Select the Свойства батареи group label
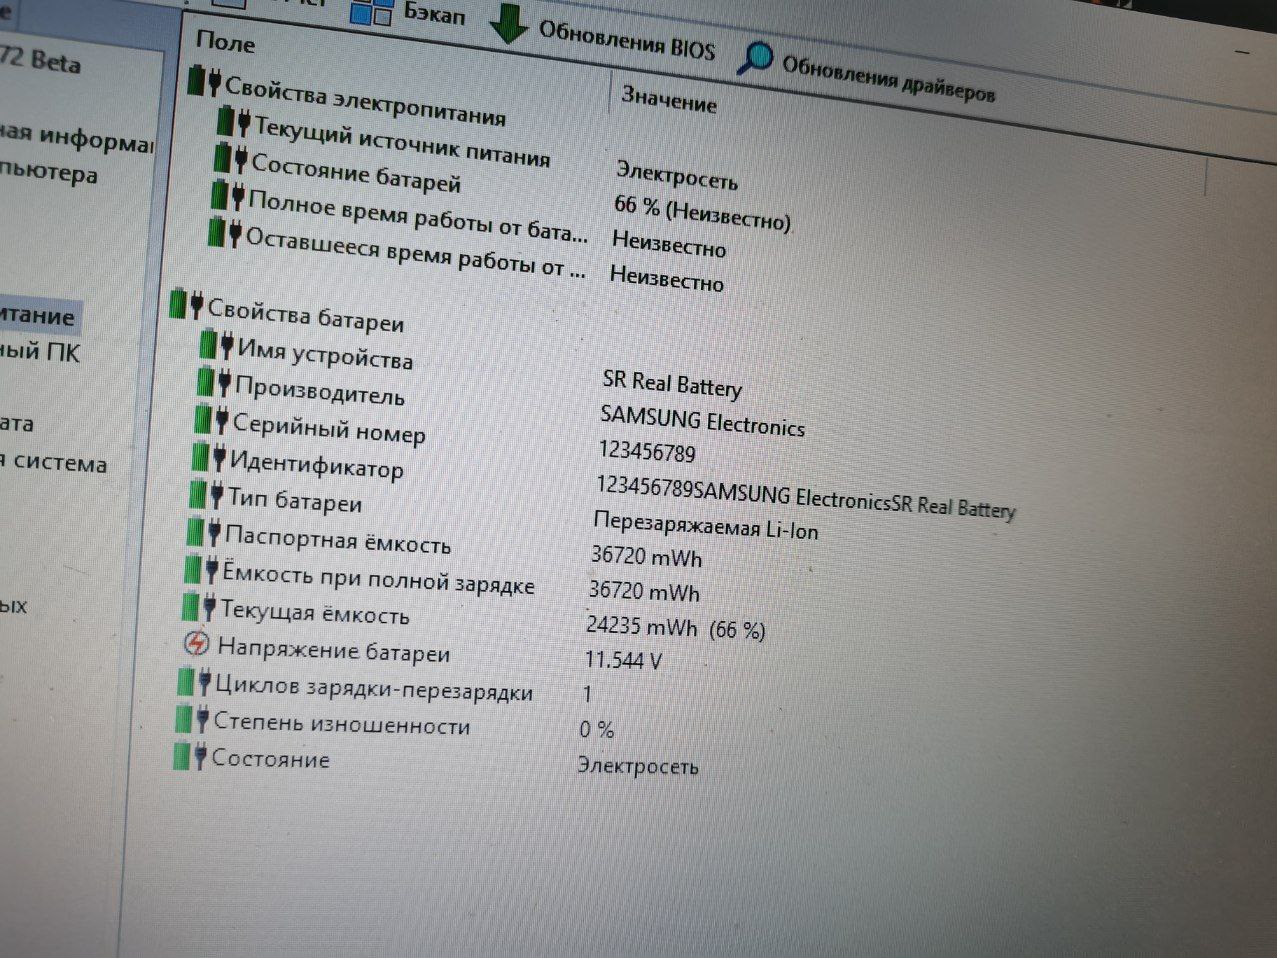This screenshot has height=958, width=1277. (305, 317)
